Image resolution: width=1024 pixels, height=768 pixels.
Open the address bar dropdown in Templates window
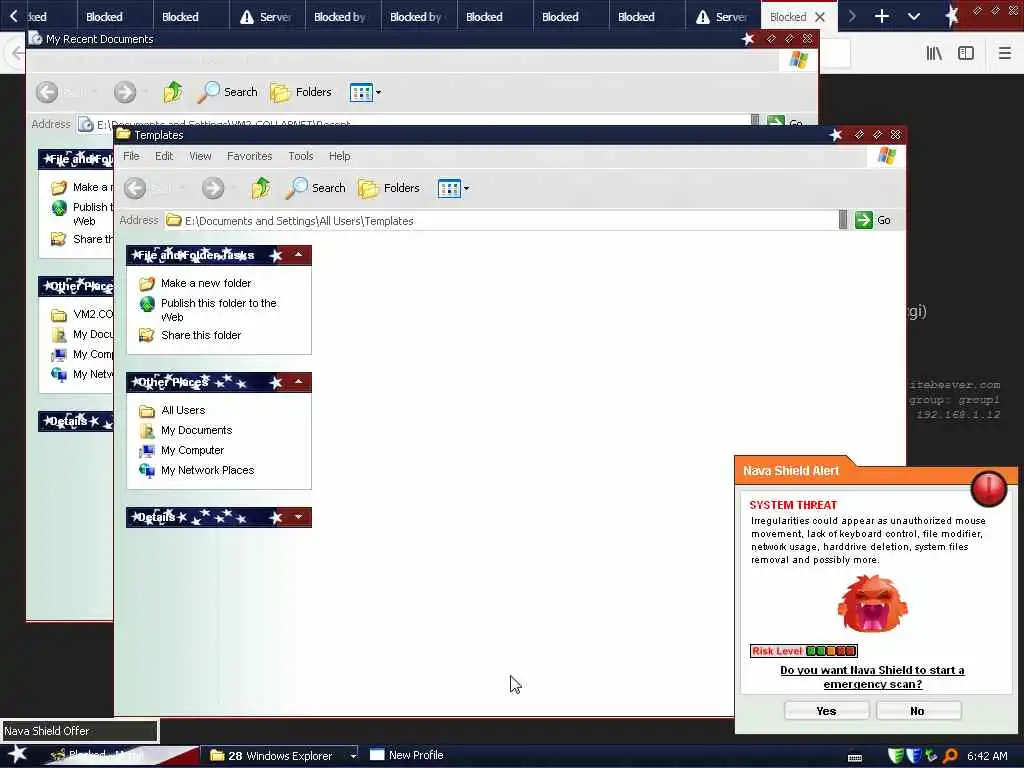click(x=843, y=220)
